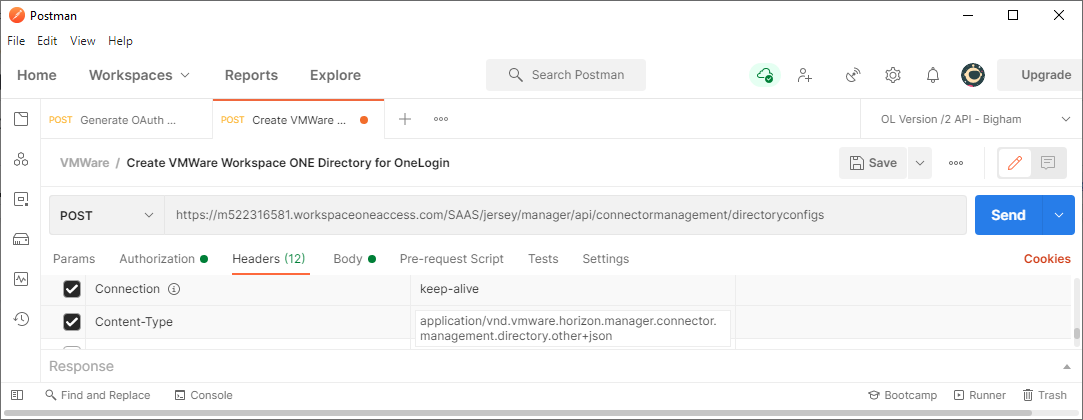The image size is (1083, 420).
Task: Open the Monitors sidebar icon
Action: click(x=20, y=279)
